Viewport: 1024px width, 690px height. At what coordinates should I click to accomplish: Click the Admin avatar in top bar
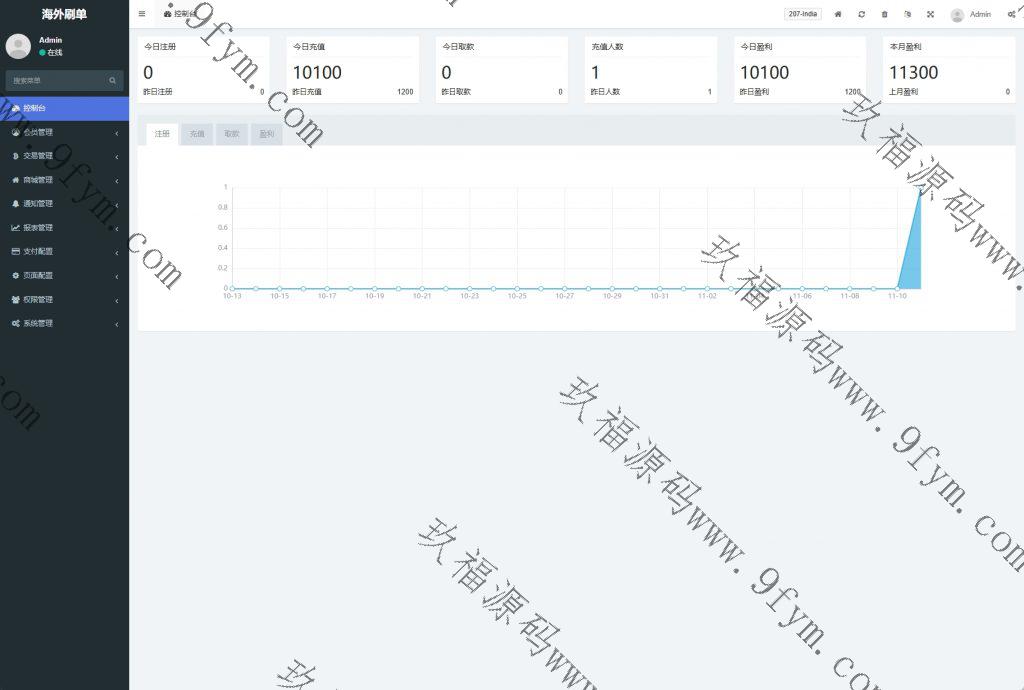point(957,15)
